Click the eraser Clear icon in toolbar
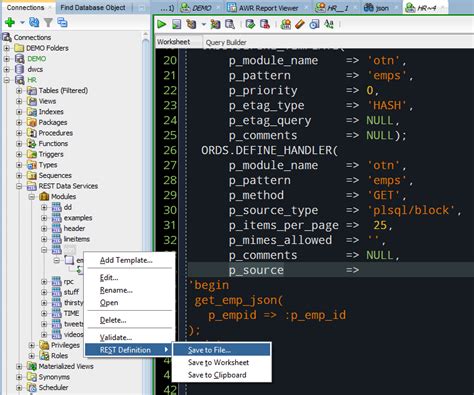474x395 pixels. [x=300, y=24]
